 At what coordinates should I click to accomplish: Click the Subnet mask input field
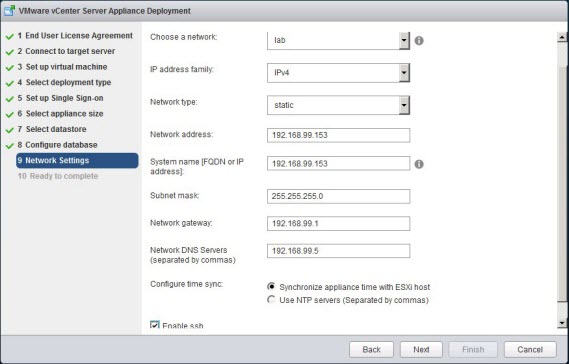click(x=339, y=196)
